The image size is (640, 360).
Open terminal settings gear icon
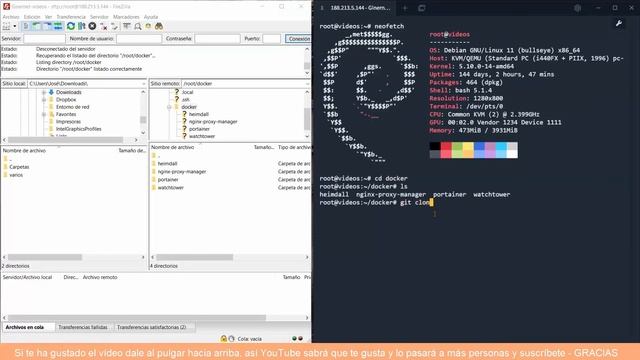pos(578,8)
